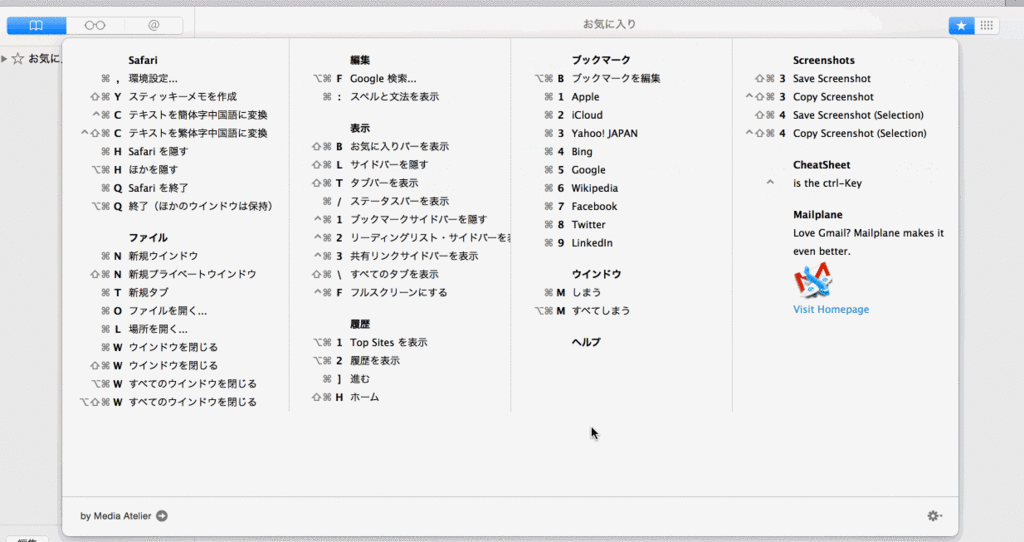1024x542 pixels.
Task: Choose Copy Screenshot (Selection) entry
Action: pyautogui.click(x=859, y=133)
